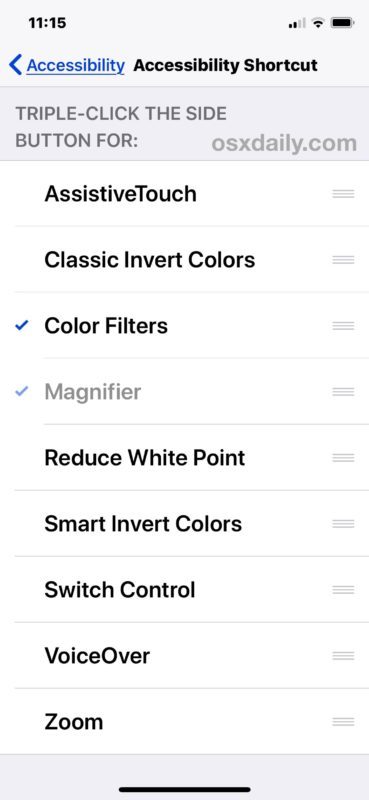Tap the reorder handle for Switch Control

click(343, 589)
